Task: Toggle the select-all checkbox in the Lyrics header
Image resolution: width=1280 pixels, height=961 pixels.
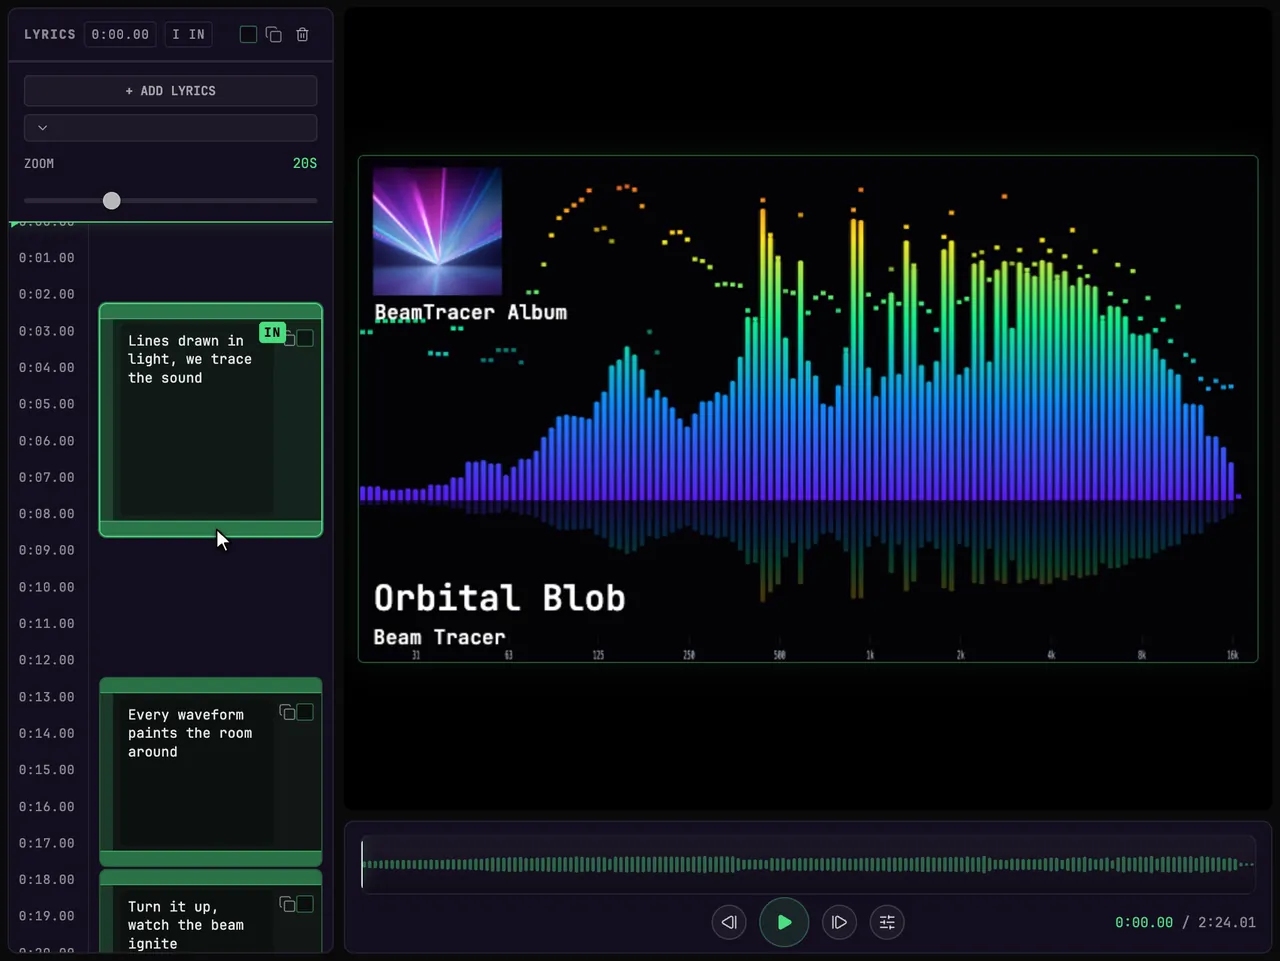Action: (248, 34)
